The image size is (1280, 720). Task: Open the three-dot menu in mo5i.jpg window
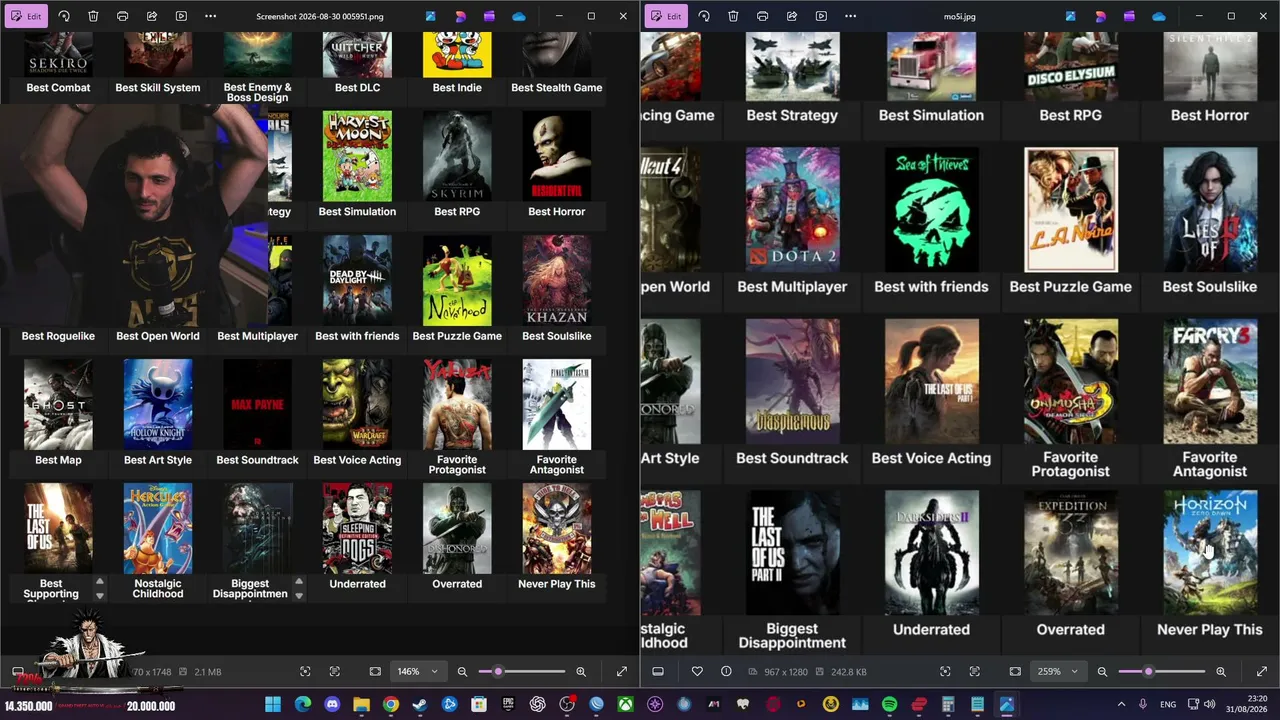850,16
